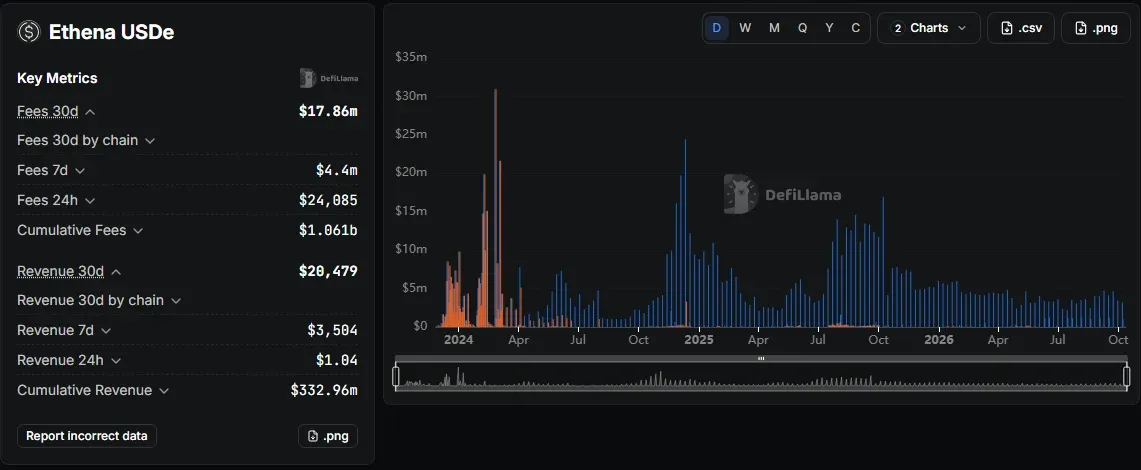Image resolution: width=1141 pixels, height=470 pixels.
Task: Click the 2026 x-axis label
Action: point(939,340)
